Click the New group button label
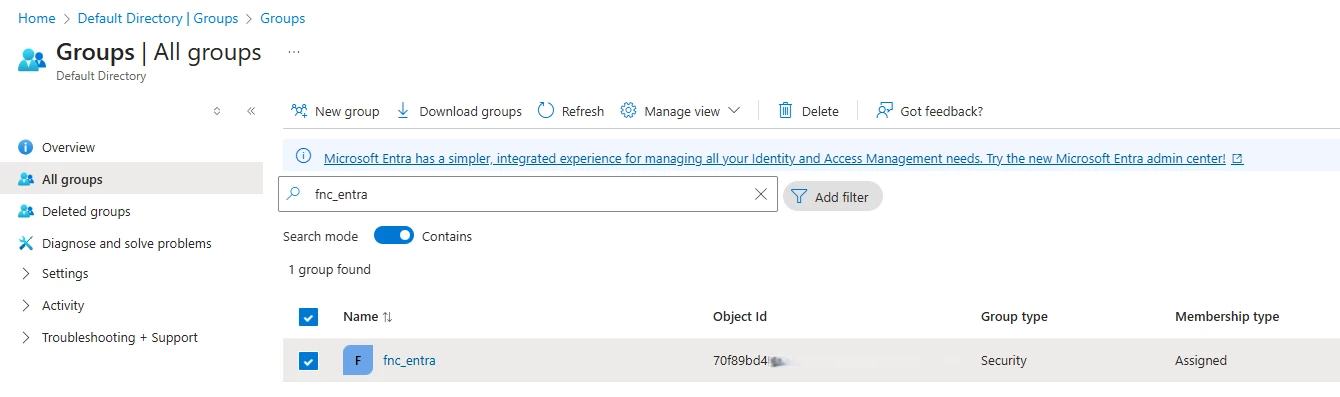Image resolution: width=1340 pixels, height=397 pixels. 347,111
